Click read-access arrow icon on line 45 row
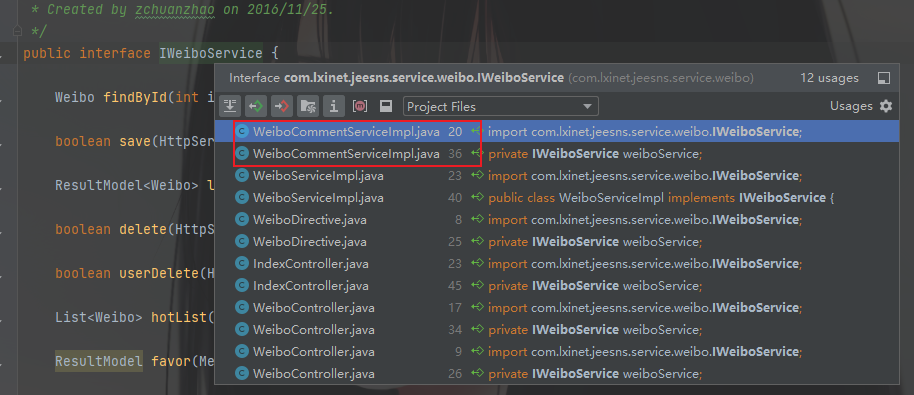914x395 pixels. (x=477, y=285)
